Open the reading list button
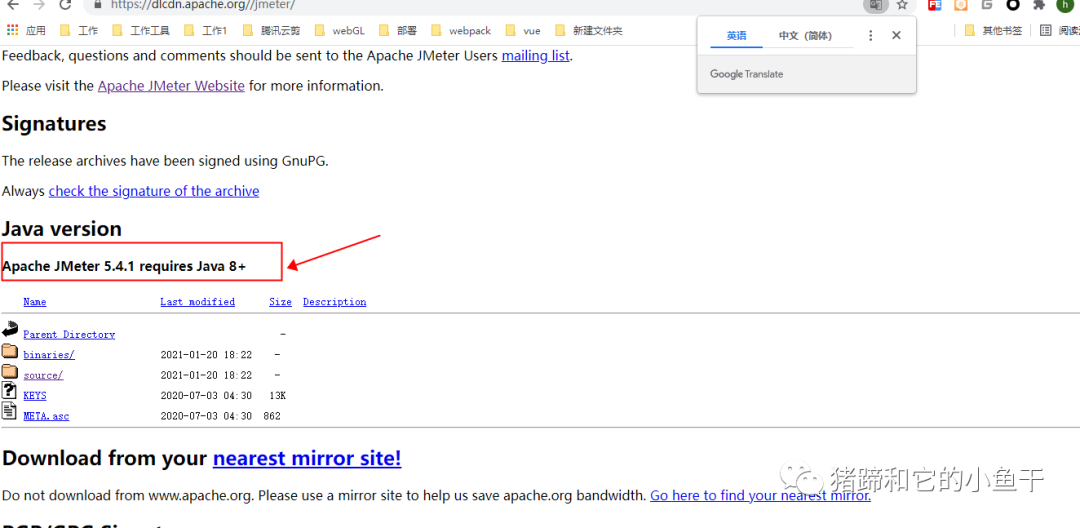The width and height of the screenshot is (1080, 528). tap(1059, 30)
